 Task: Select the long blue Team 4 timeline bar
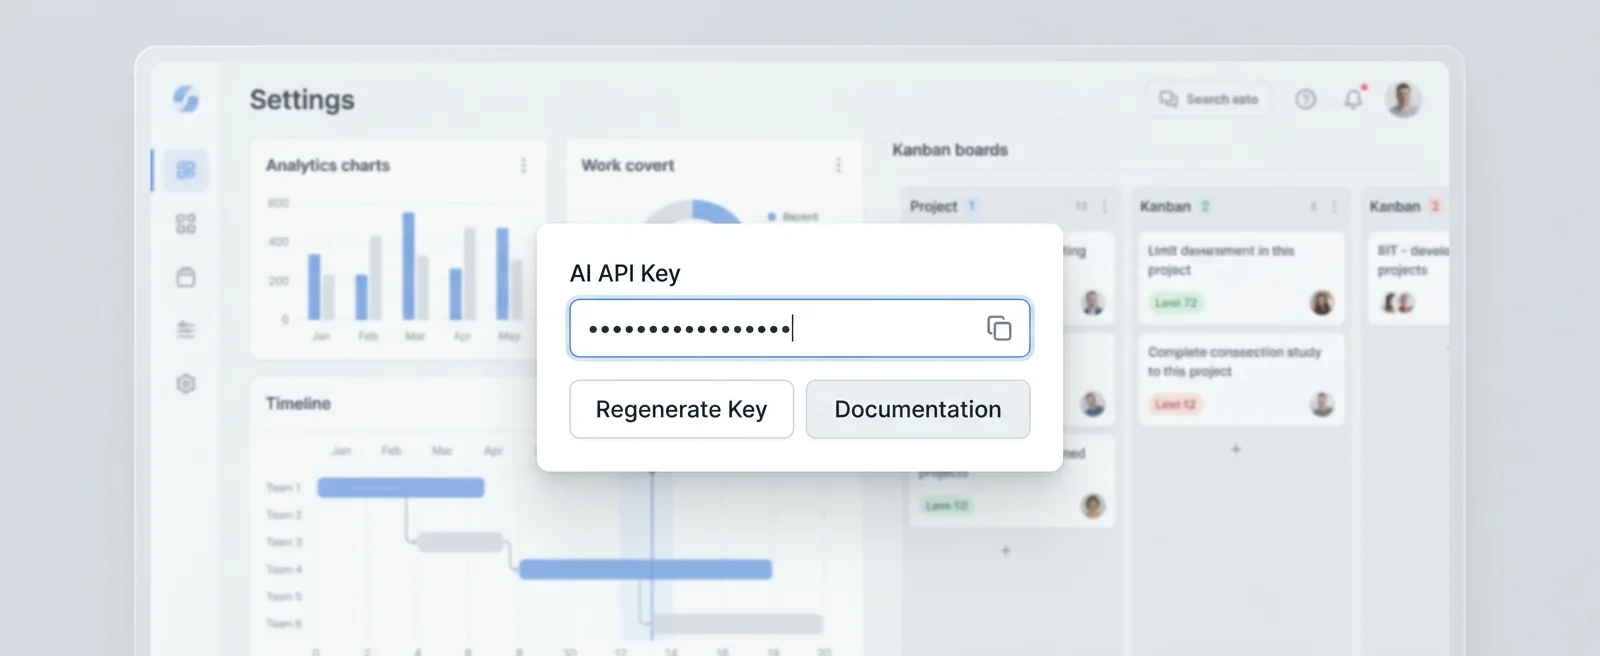point(645,569)
